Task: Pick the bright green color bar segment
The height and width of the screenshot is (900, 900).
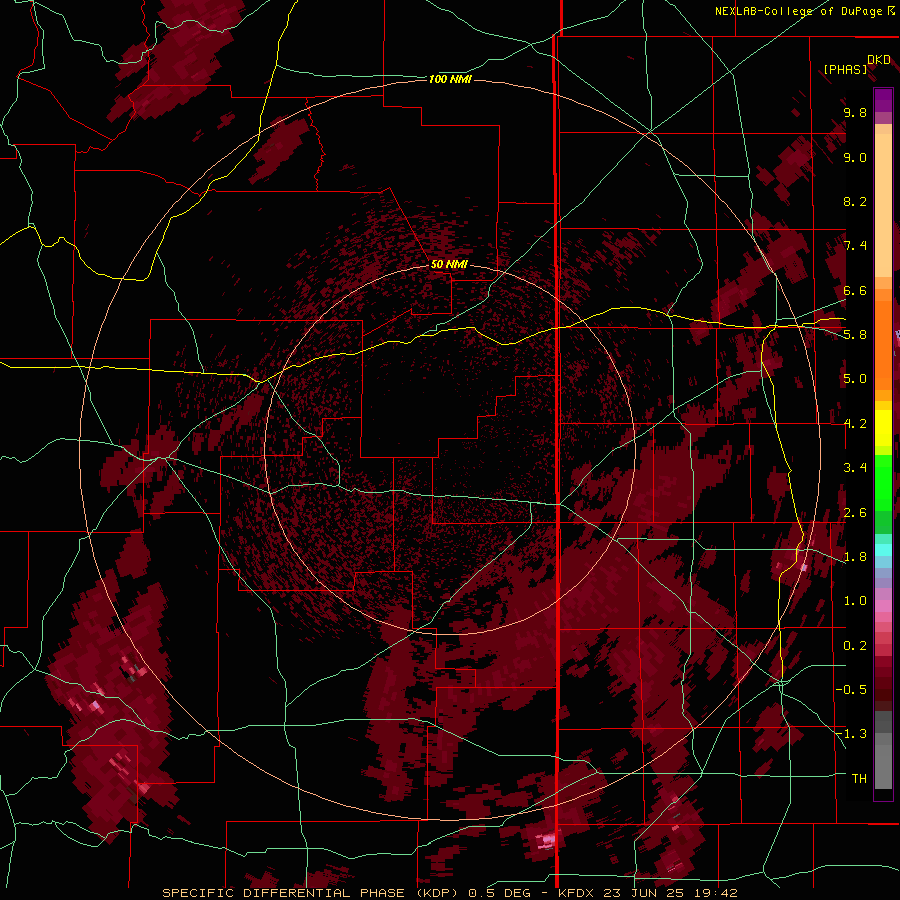Action: coord(883,482)
